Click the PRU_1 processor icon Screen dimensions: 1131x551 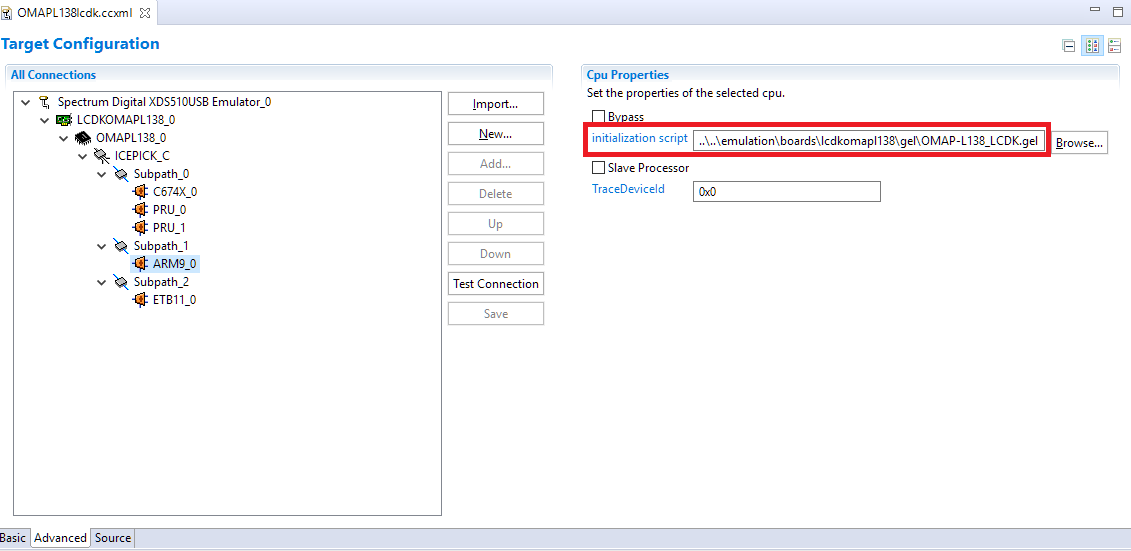140,228
